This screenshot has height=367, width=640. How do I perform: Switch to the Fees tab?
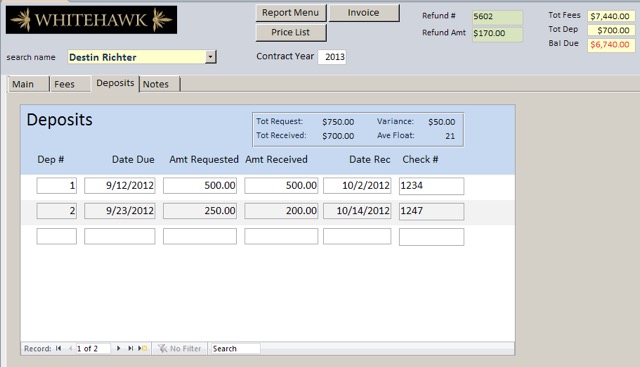70,84
